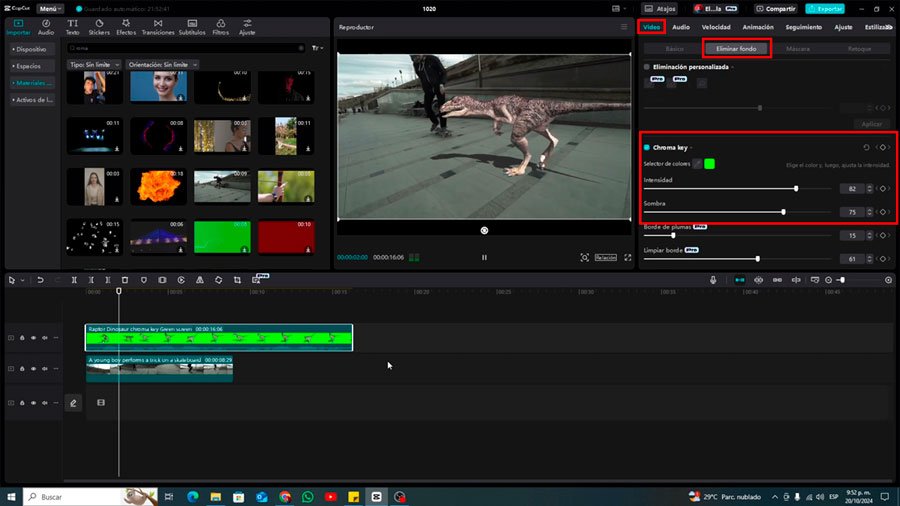900x506 pixels.
Task: Pause playback in the player
Action: [484, 258]
